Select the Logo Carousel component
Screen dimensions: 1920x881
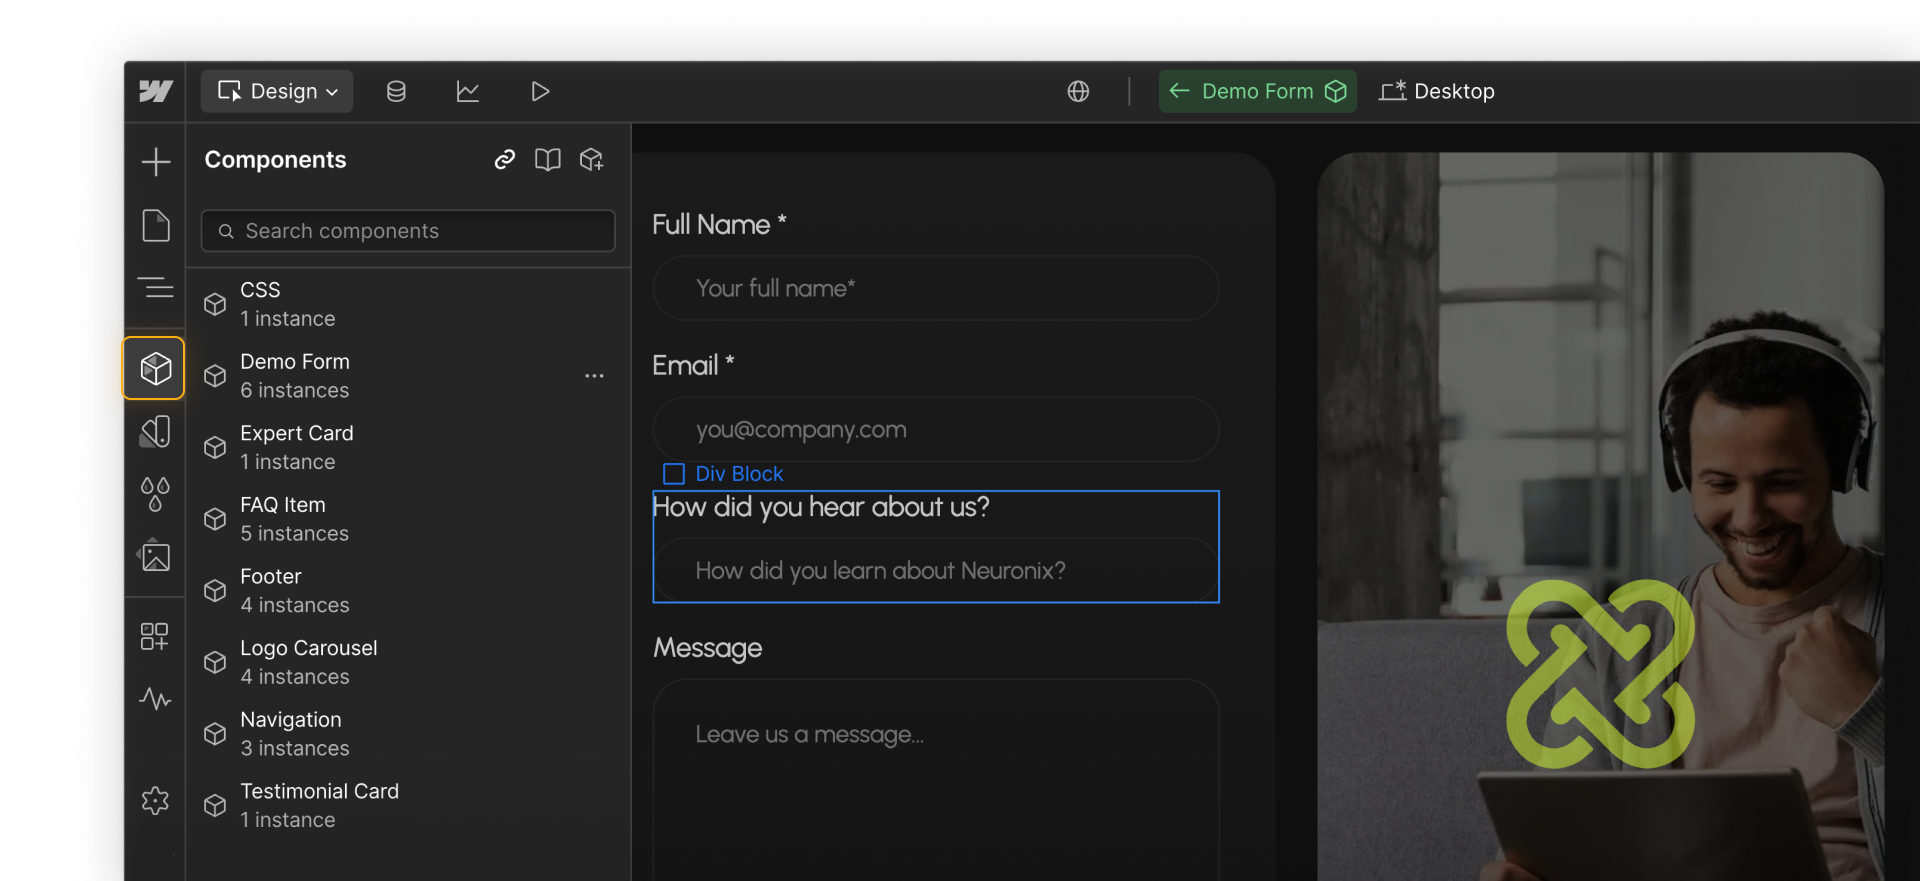pos(408,662)
